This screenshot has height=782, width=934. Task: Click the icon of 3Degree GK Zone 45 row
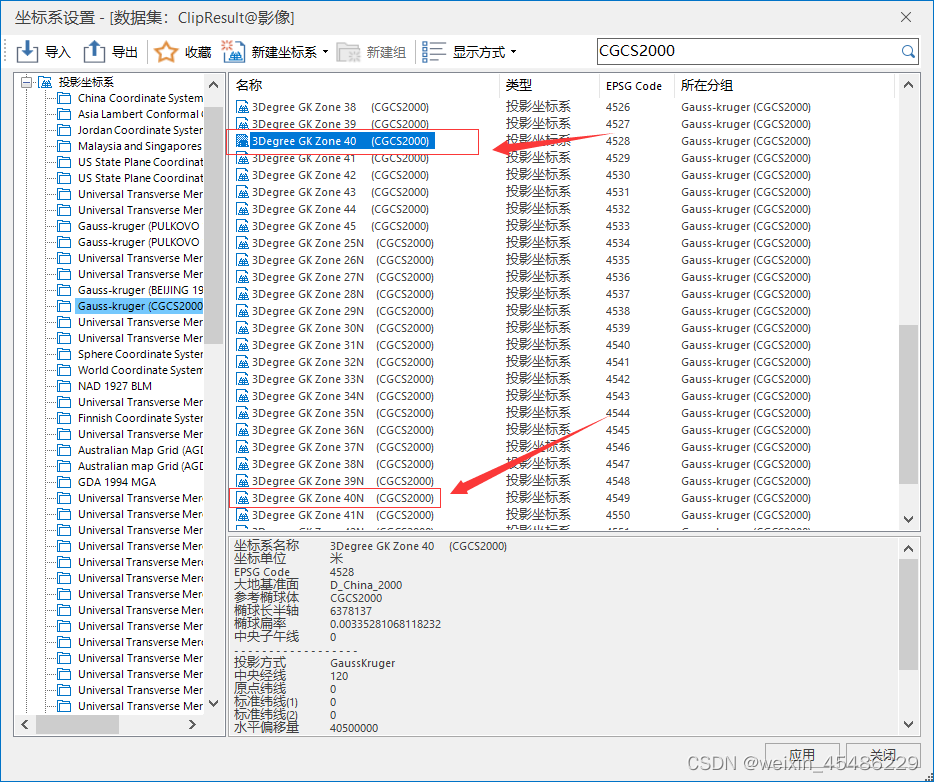pyautogui.click(x=242, y=226)
